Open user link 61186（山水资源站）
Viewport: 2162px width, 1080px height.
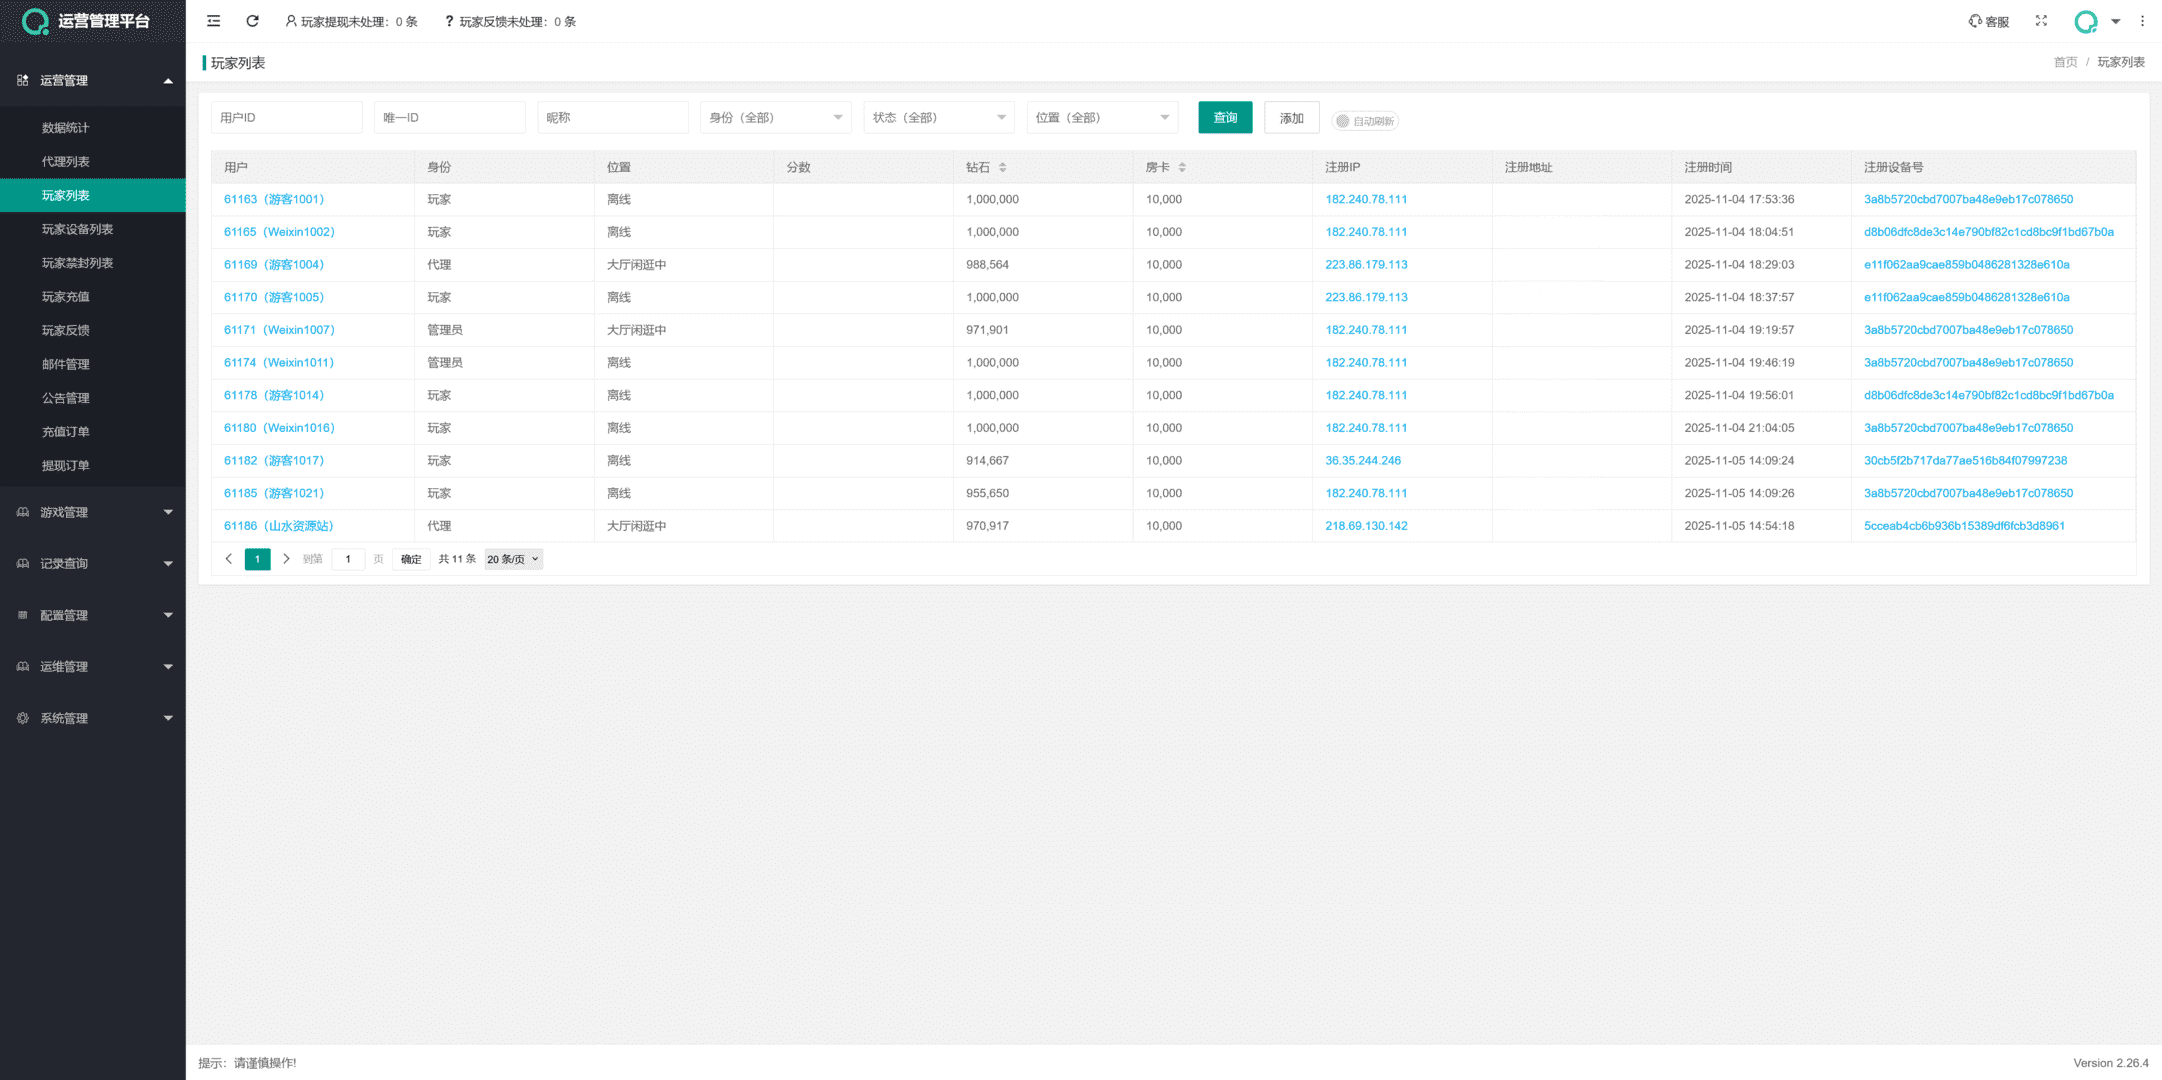pyautogui.click(x=278, y=526)
